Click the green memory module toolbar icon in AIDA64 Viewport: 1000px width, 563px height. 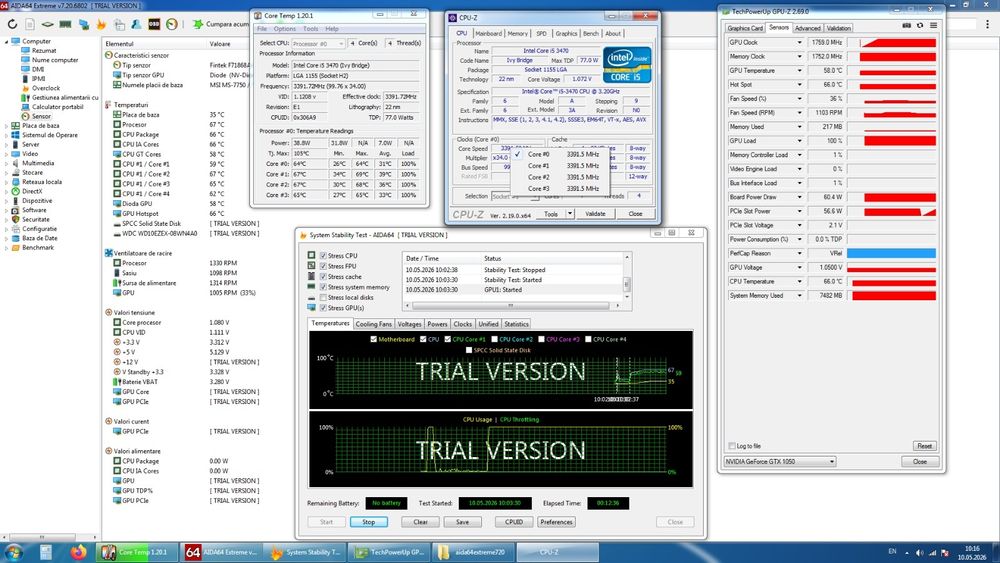[65, 24]
